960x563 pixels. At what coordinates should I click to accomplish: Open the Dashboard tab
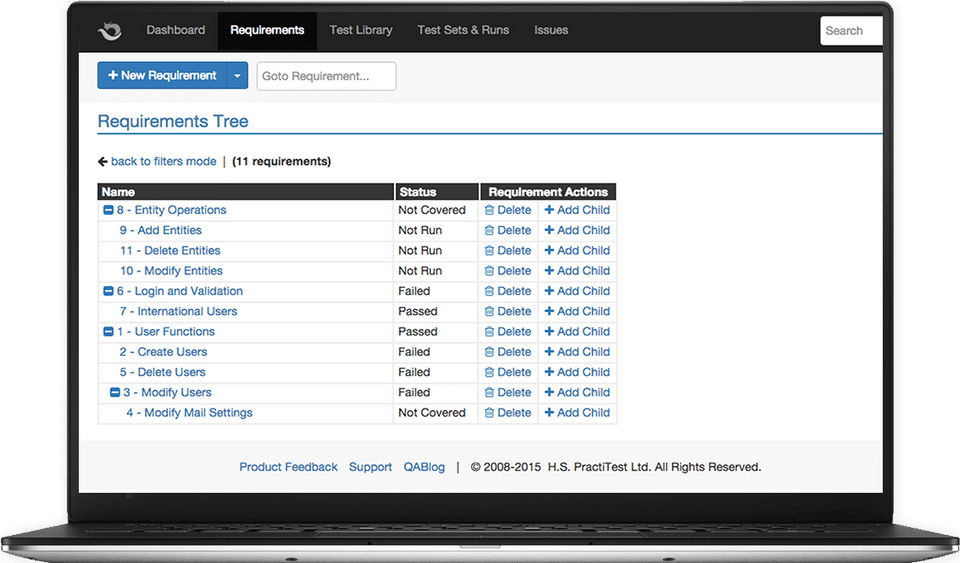tap(176, 30)
